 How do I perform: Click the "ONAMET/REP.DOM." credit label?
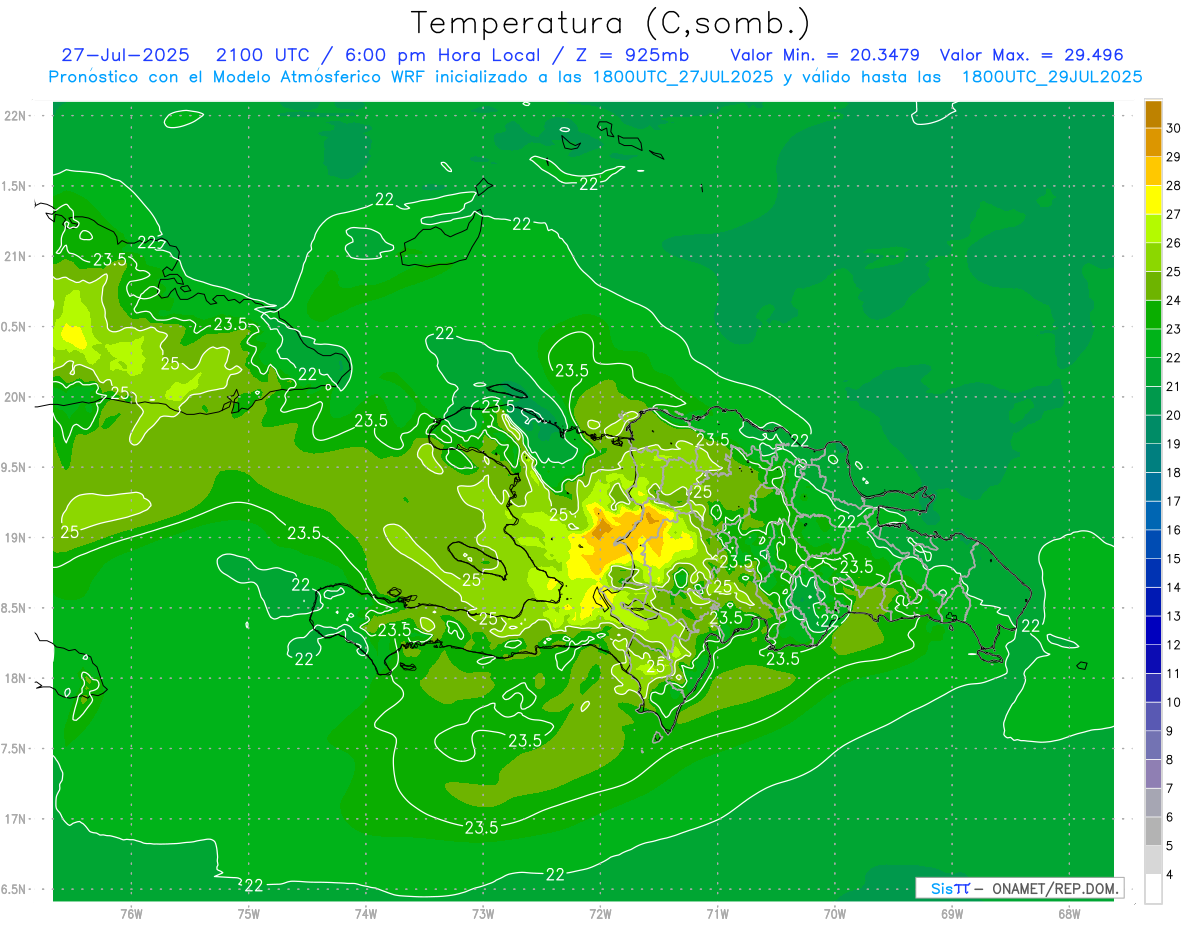(x=1055, y=888)
